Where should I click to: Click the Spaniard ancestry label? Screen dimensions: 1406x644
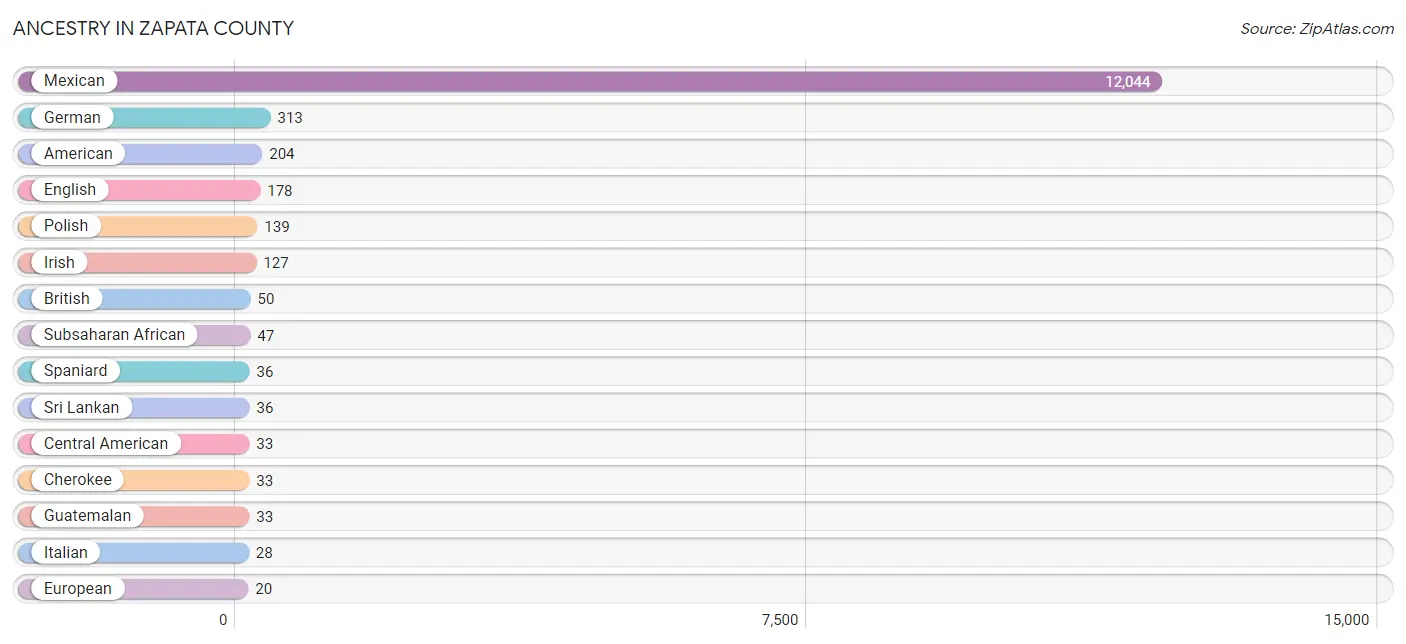[x=75, y=371]
